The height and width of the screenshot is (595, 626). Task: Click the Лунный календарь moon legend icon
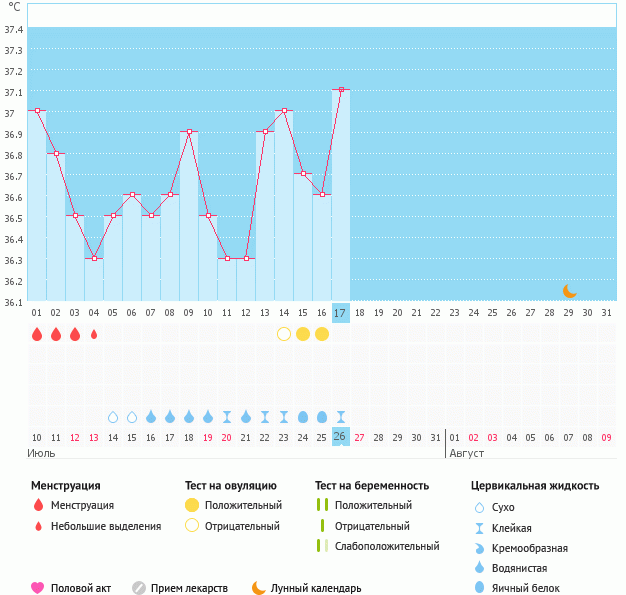(x=259, y=588)
